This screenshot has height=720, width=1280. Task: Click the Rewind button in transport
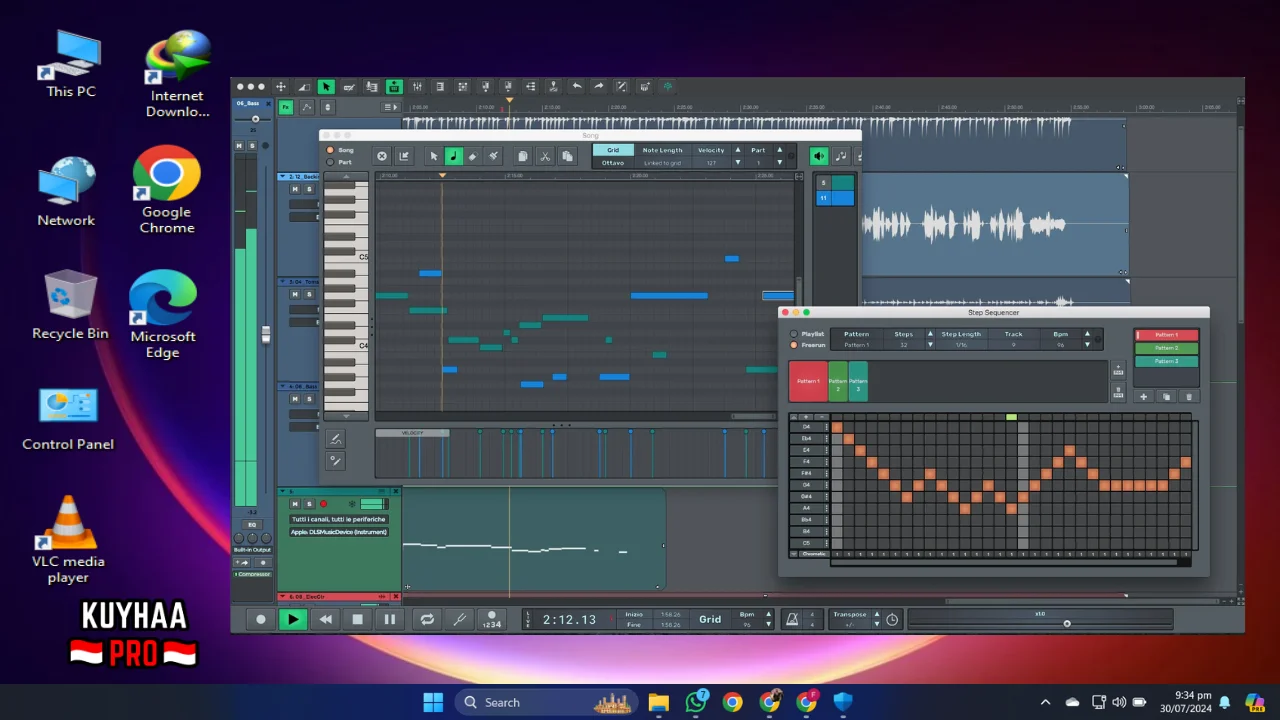point(325,619)
